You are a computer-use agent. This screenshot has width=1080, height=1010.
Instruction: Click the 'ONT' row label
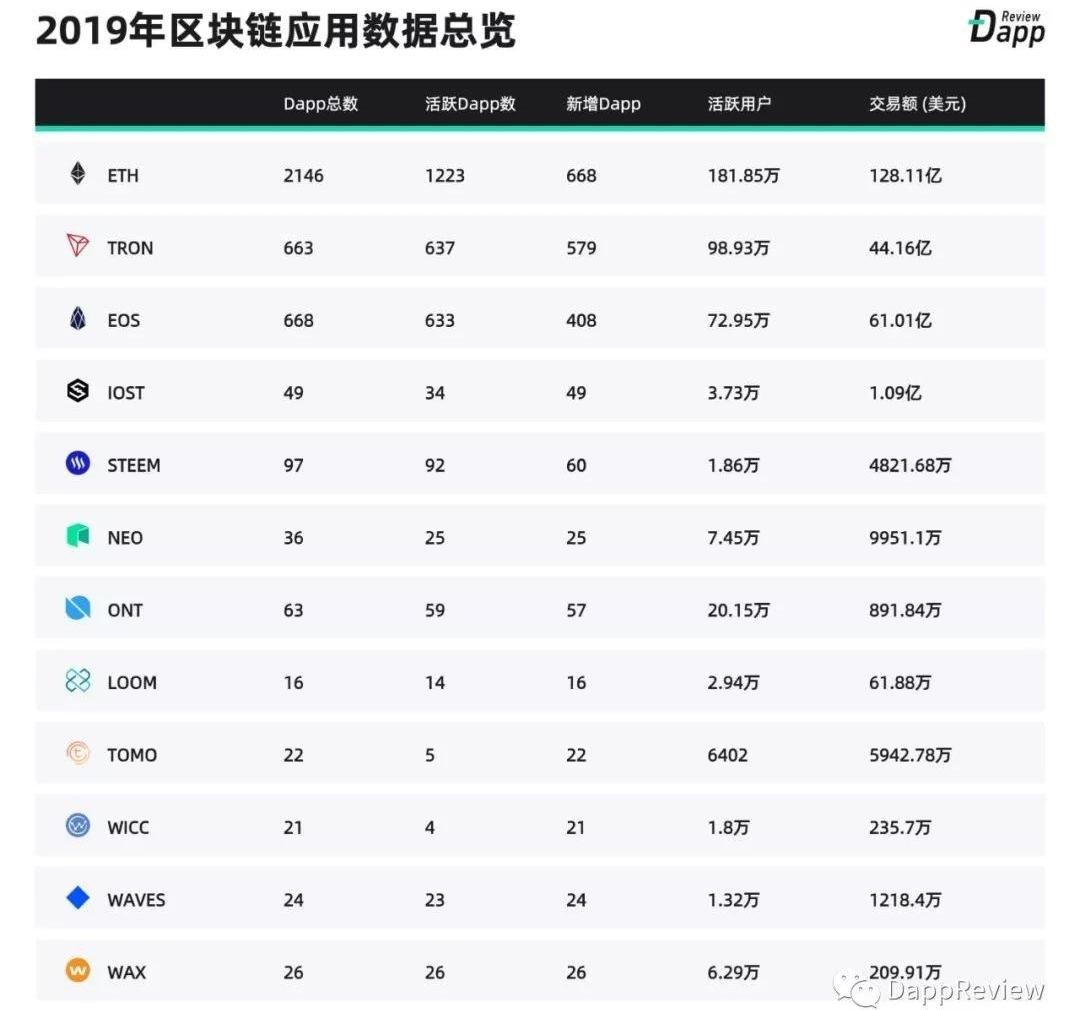[x=125, y=610]
